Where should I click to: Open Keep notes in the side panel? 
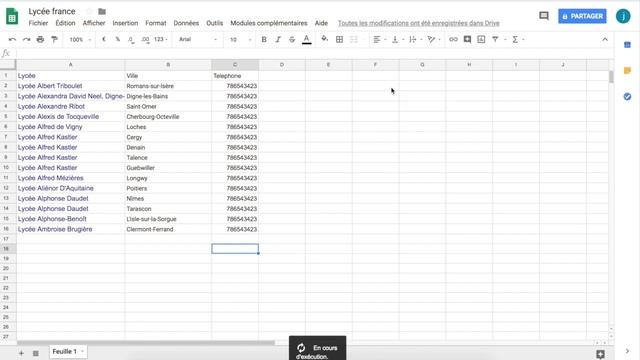(627, 71)
